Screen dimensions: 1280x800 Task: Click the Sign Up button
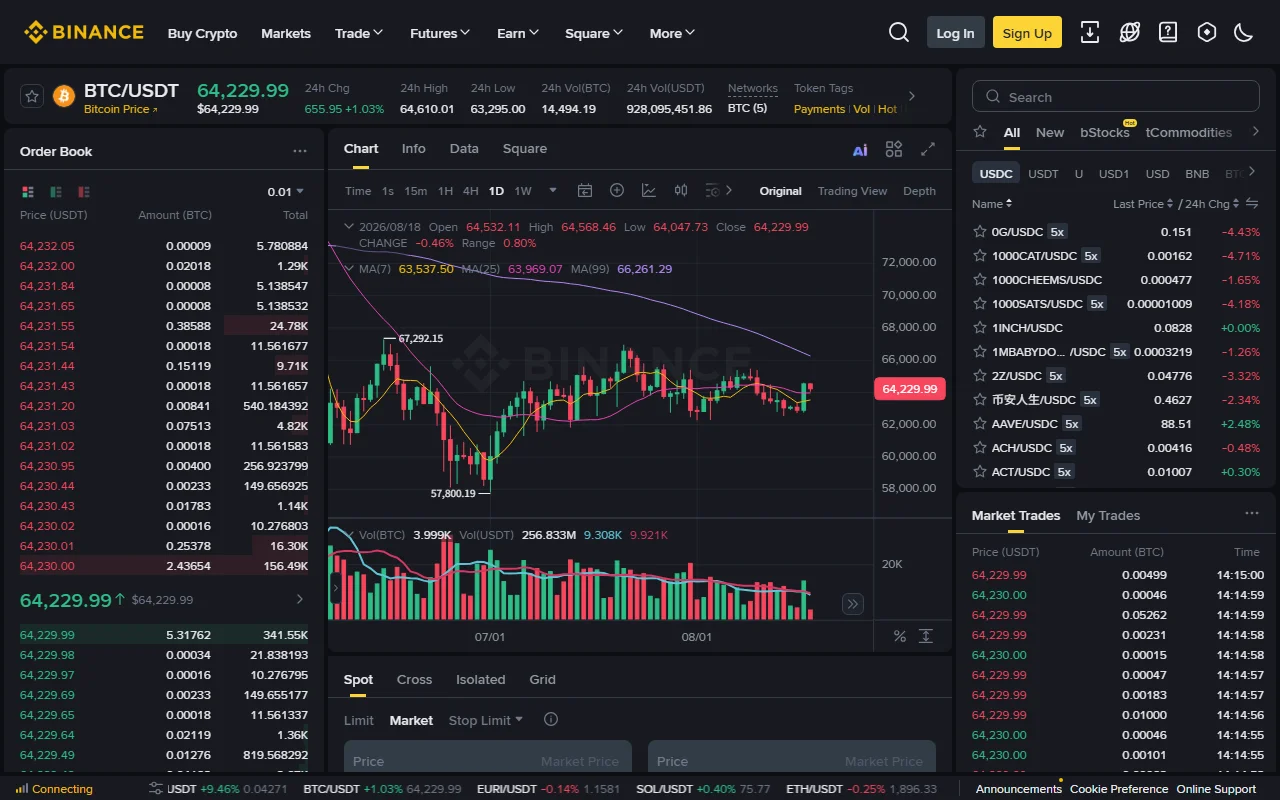coord(1027,33)
